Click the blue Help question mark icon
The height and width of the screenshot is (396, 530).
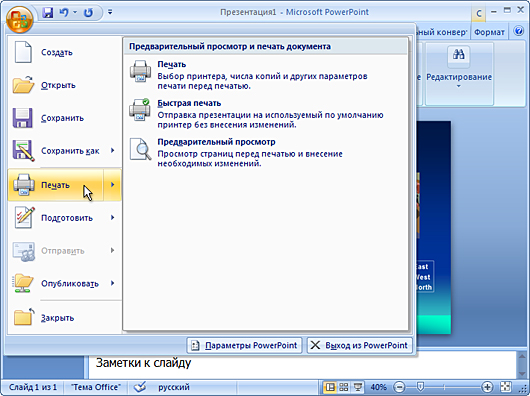coord(519,31)
